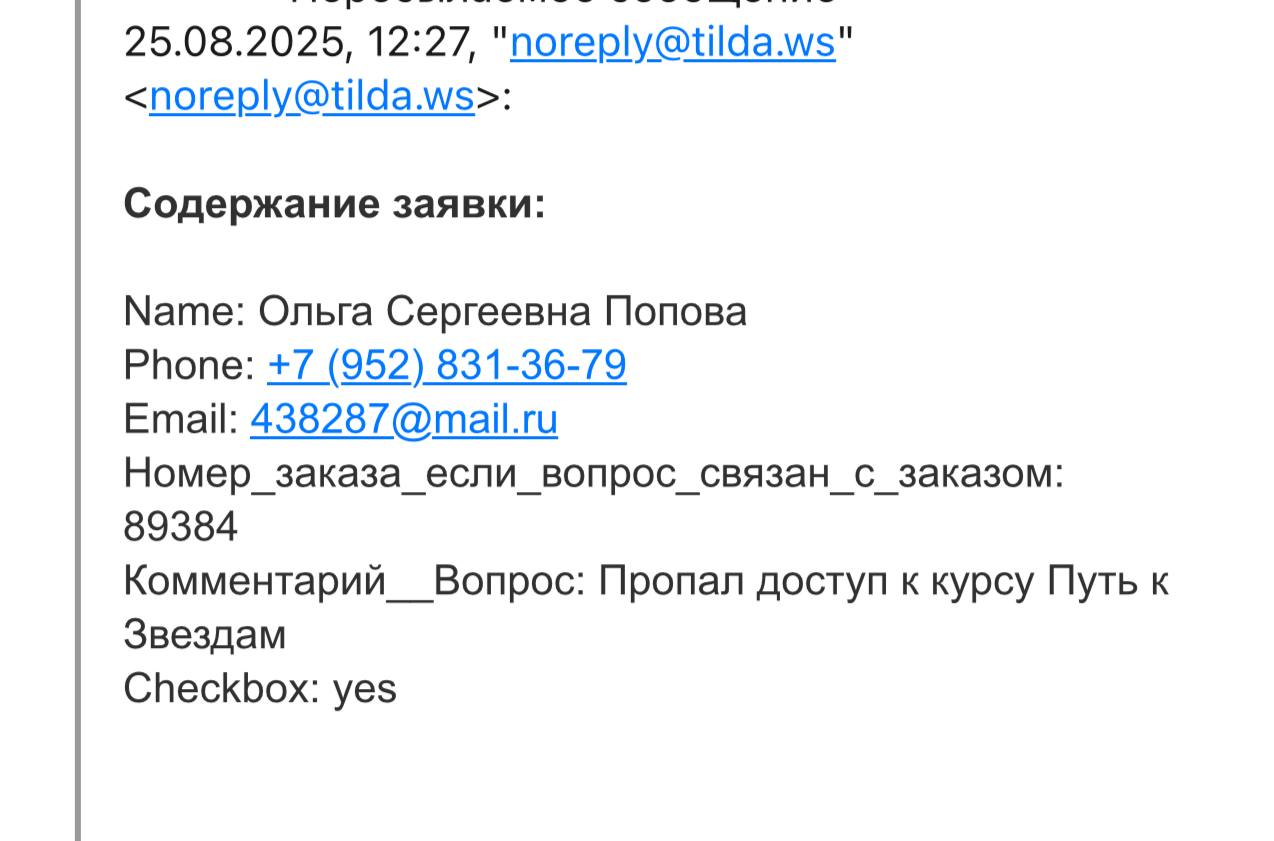This screenshot has height=841, width=1274.
Task: Tap the phone number +7 (952) 831-36-79
Action: (446, 365)
